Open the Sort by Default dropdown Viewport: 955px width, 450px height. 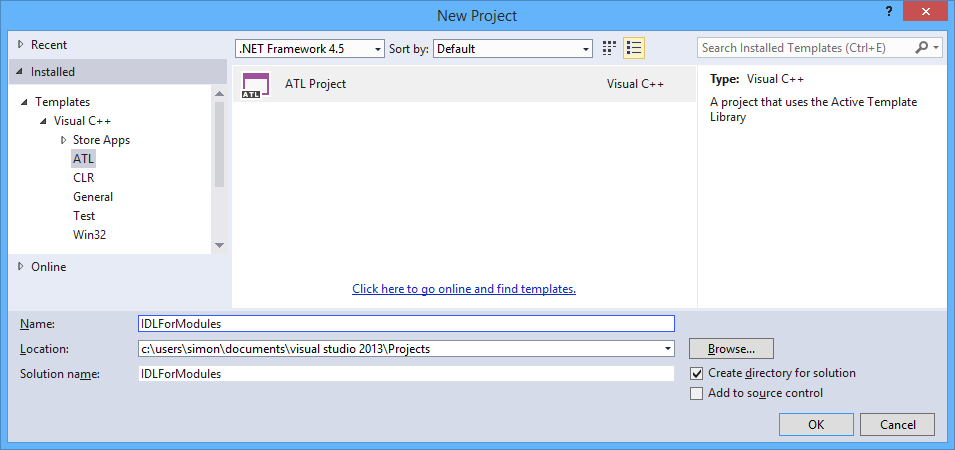coord(513,49)
